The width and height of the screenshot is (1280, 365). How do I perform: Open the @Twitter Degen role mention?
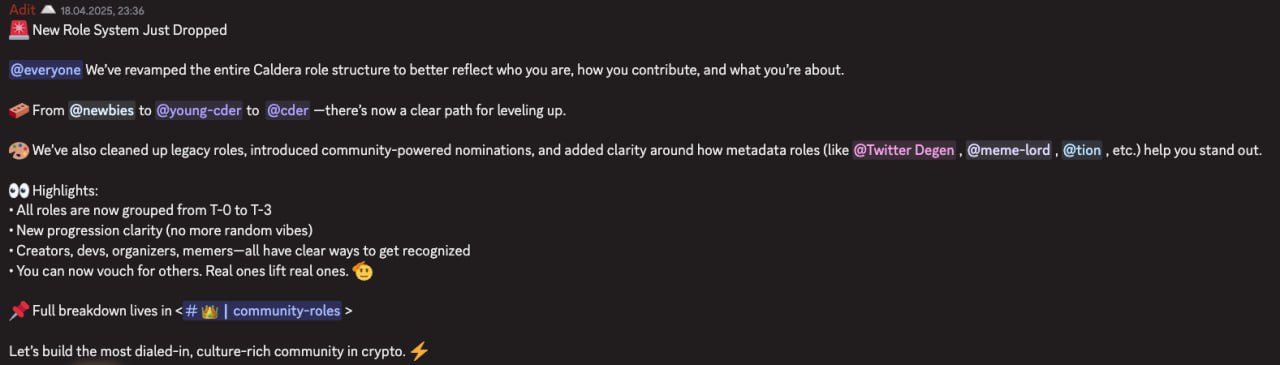[904, 150]
